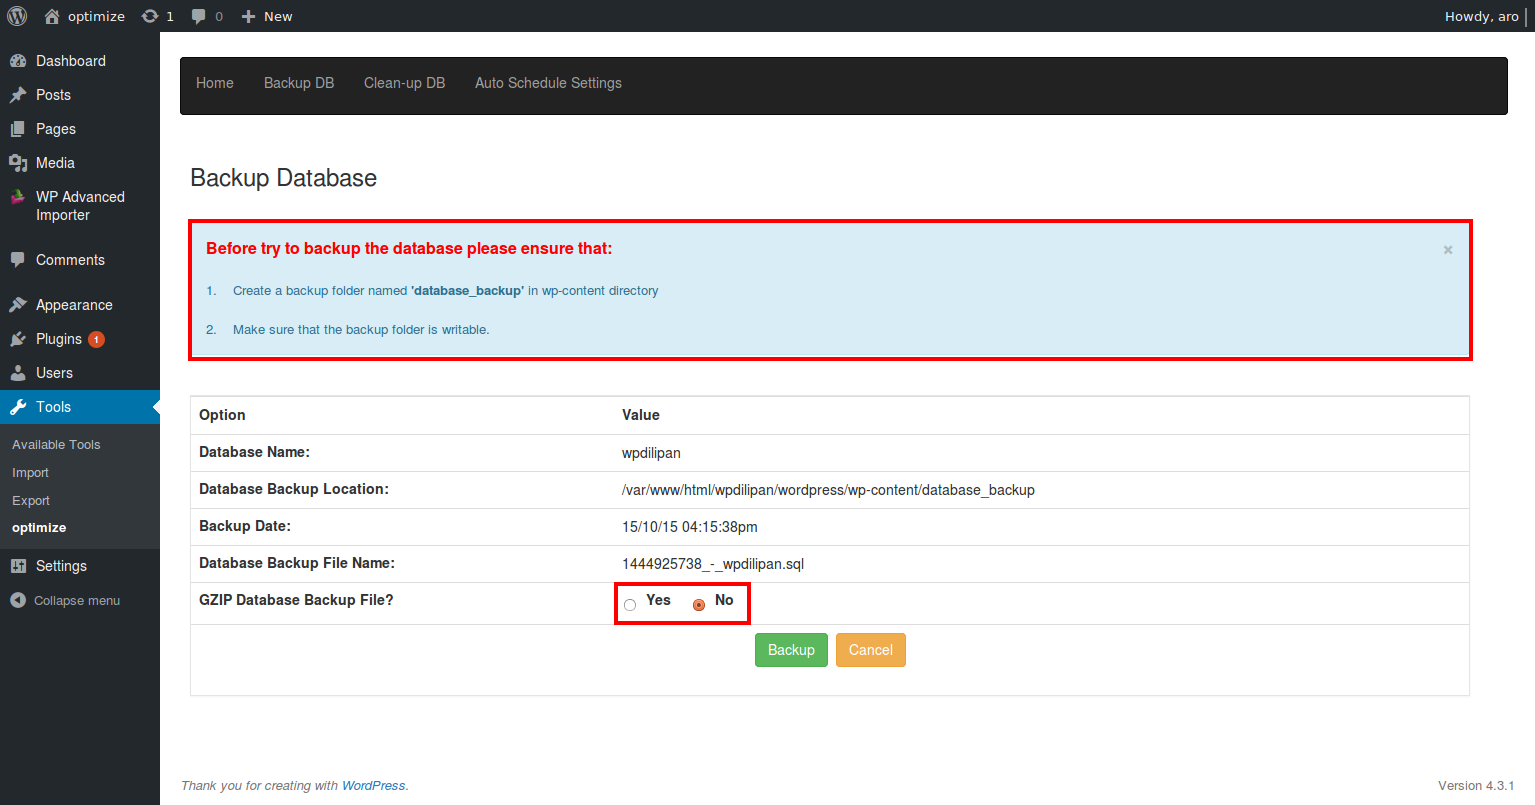This screenshot has height=805, width=1535.
Task: Click the WP Advanced Importer icon
Action: (x=18, y=197)
